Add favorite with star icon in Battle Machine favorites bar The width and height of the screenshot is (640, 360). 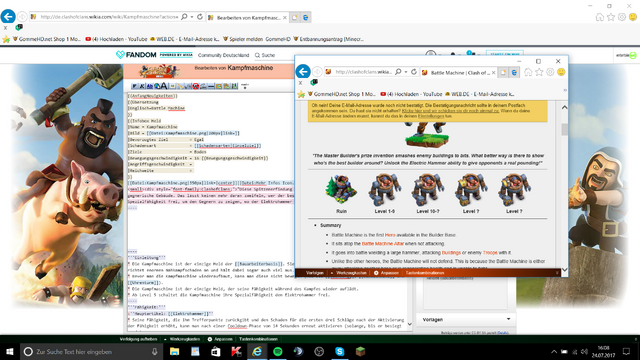click(x=301, y=94)
